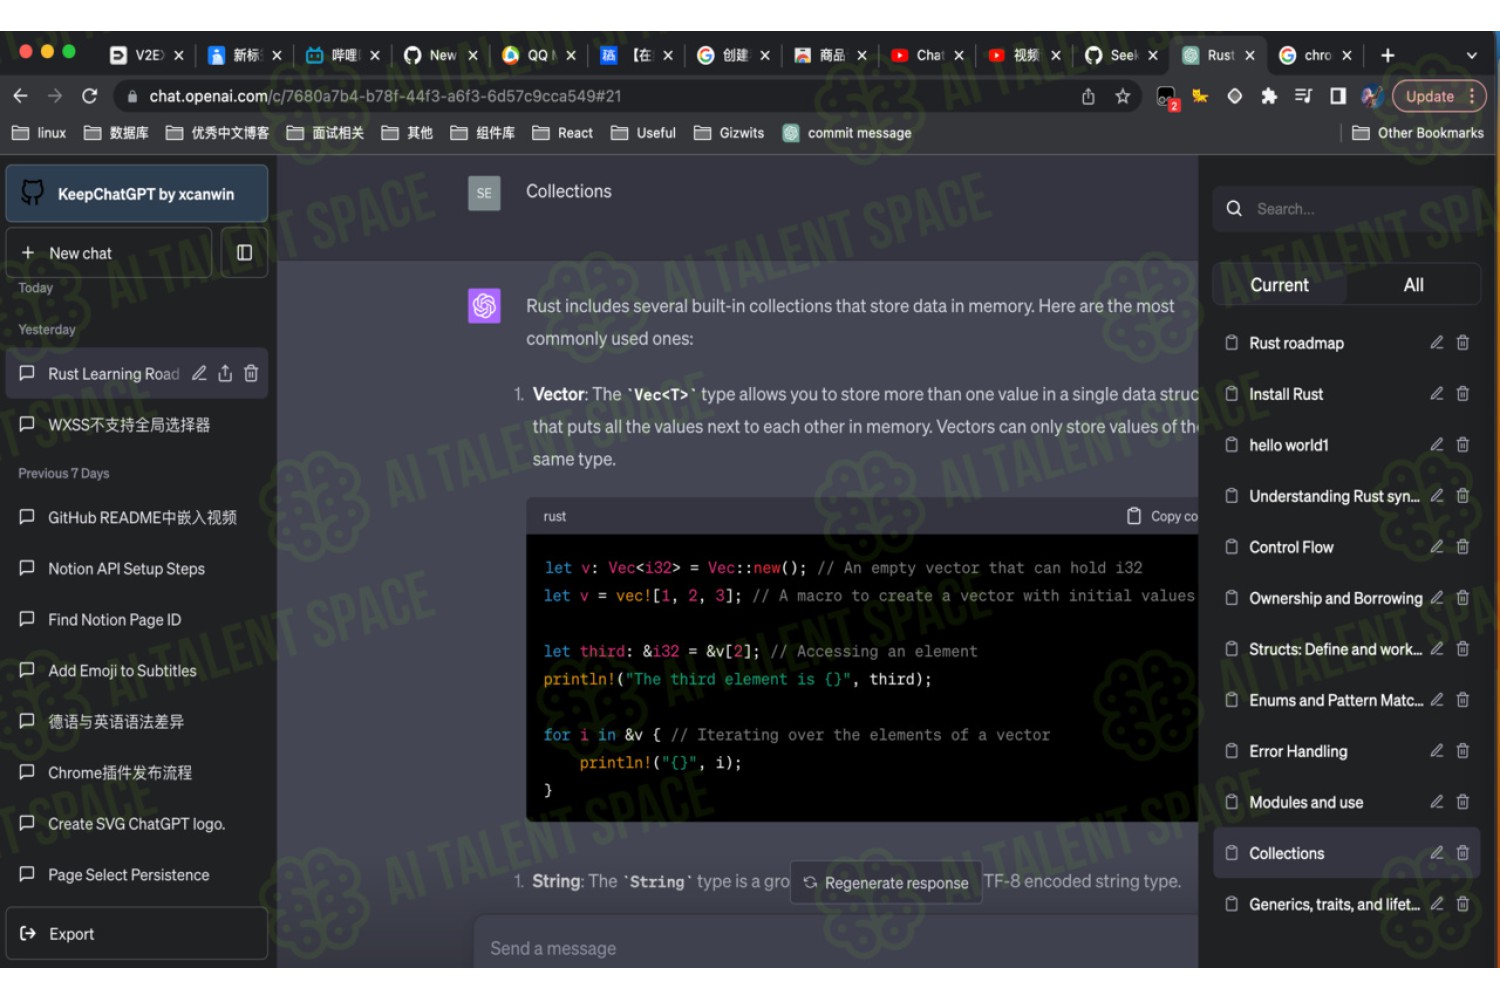Click the Export button

[x=137, y=934]
